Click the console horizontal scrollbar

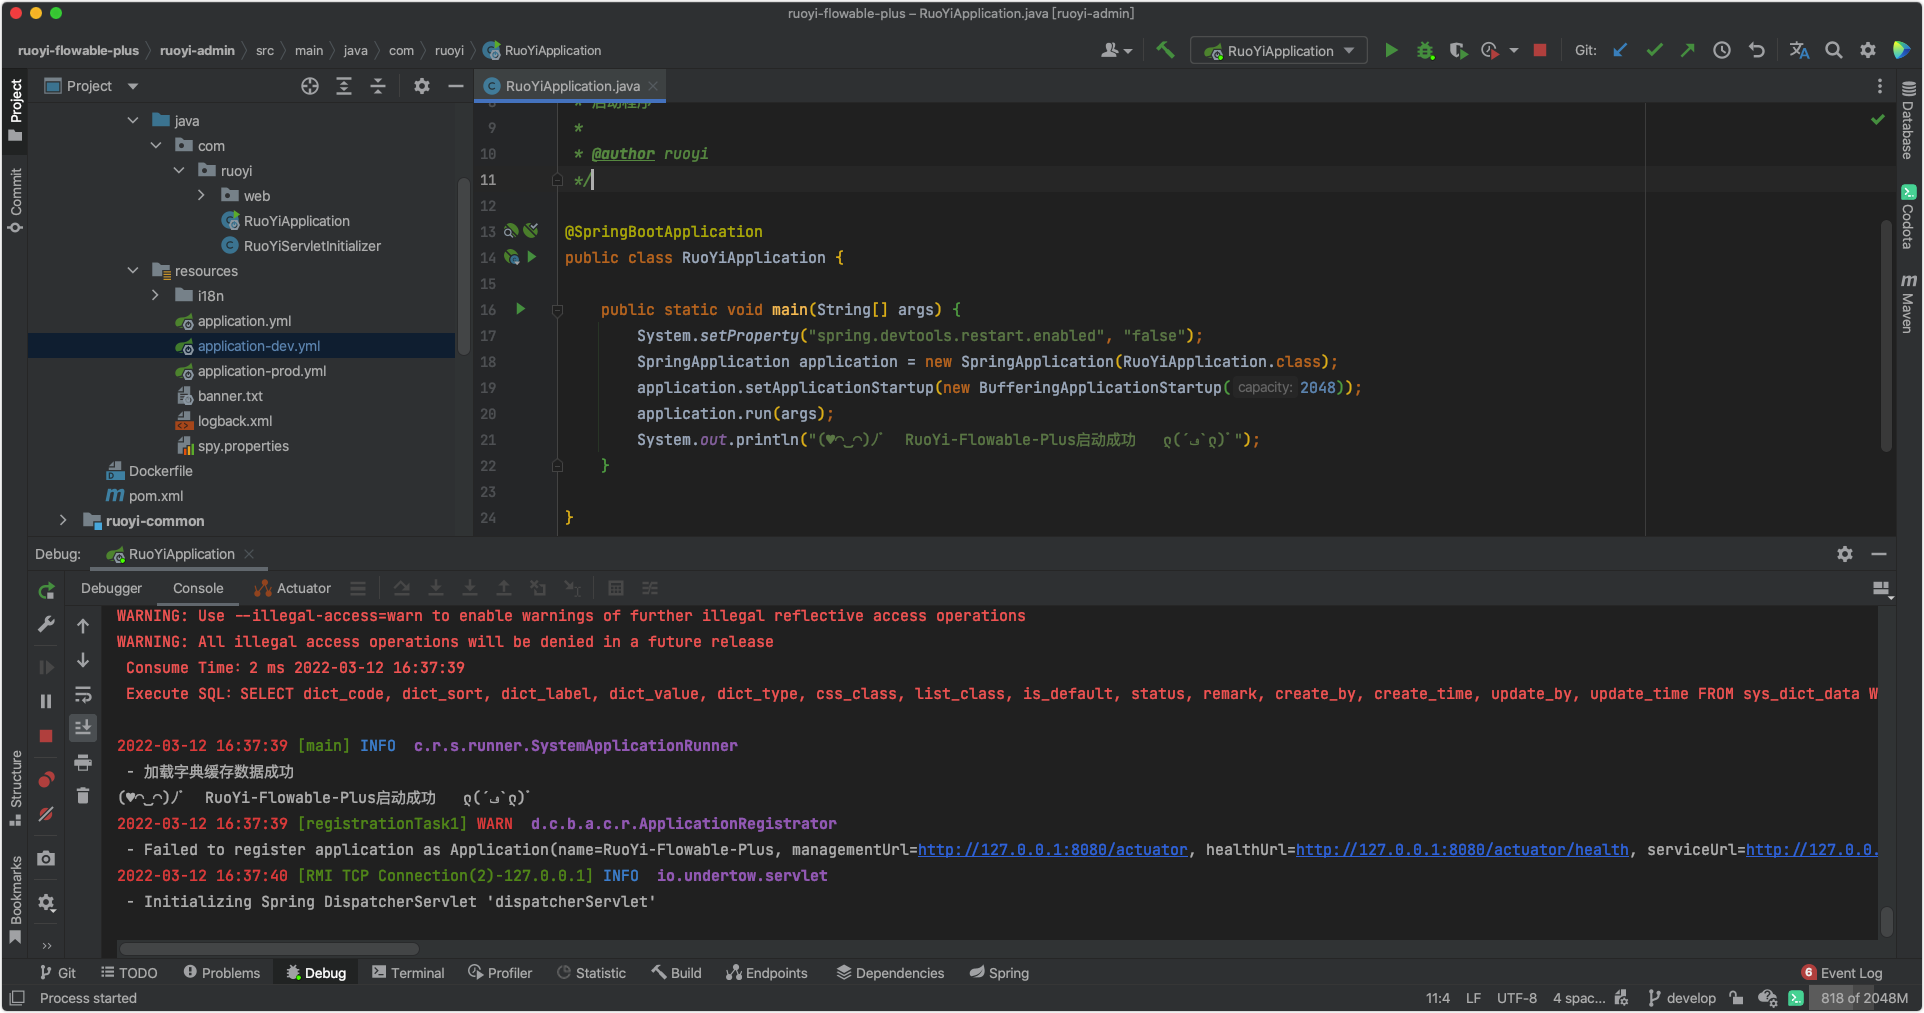(x=269, y=948)
